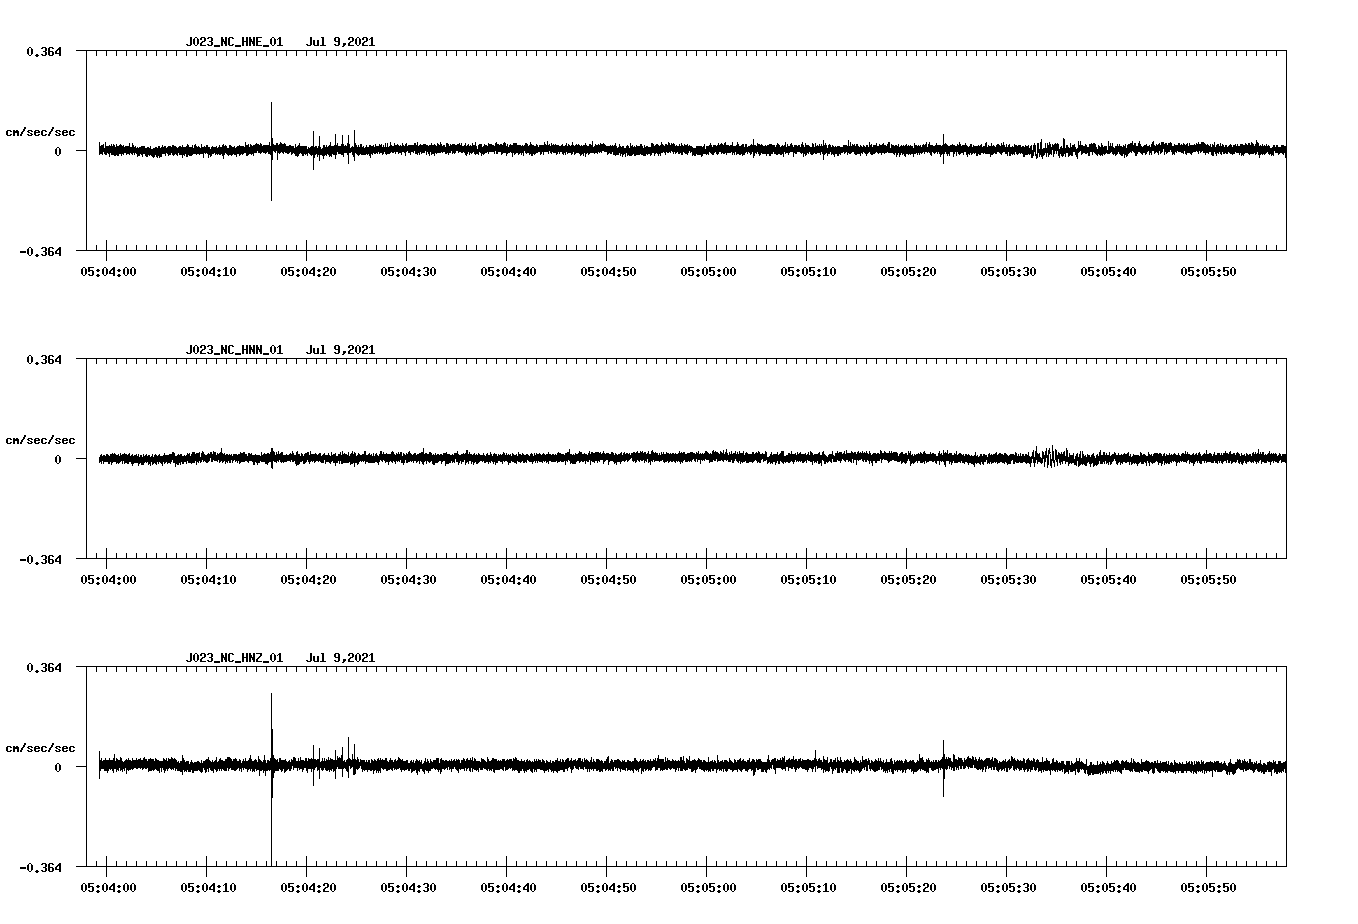
Task: Click 05:04:10 time label under HNN plot
Action: pos(207,580)
